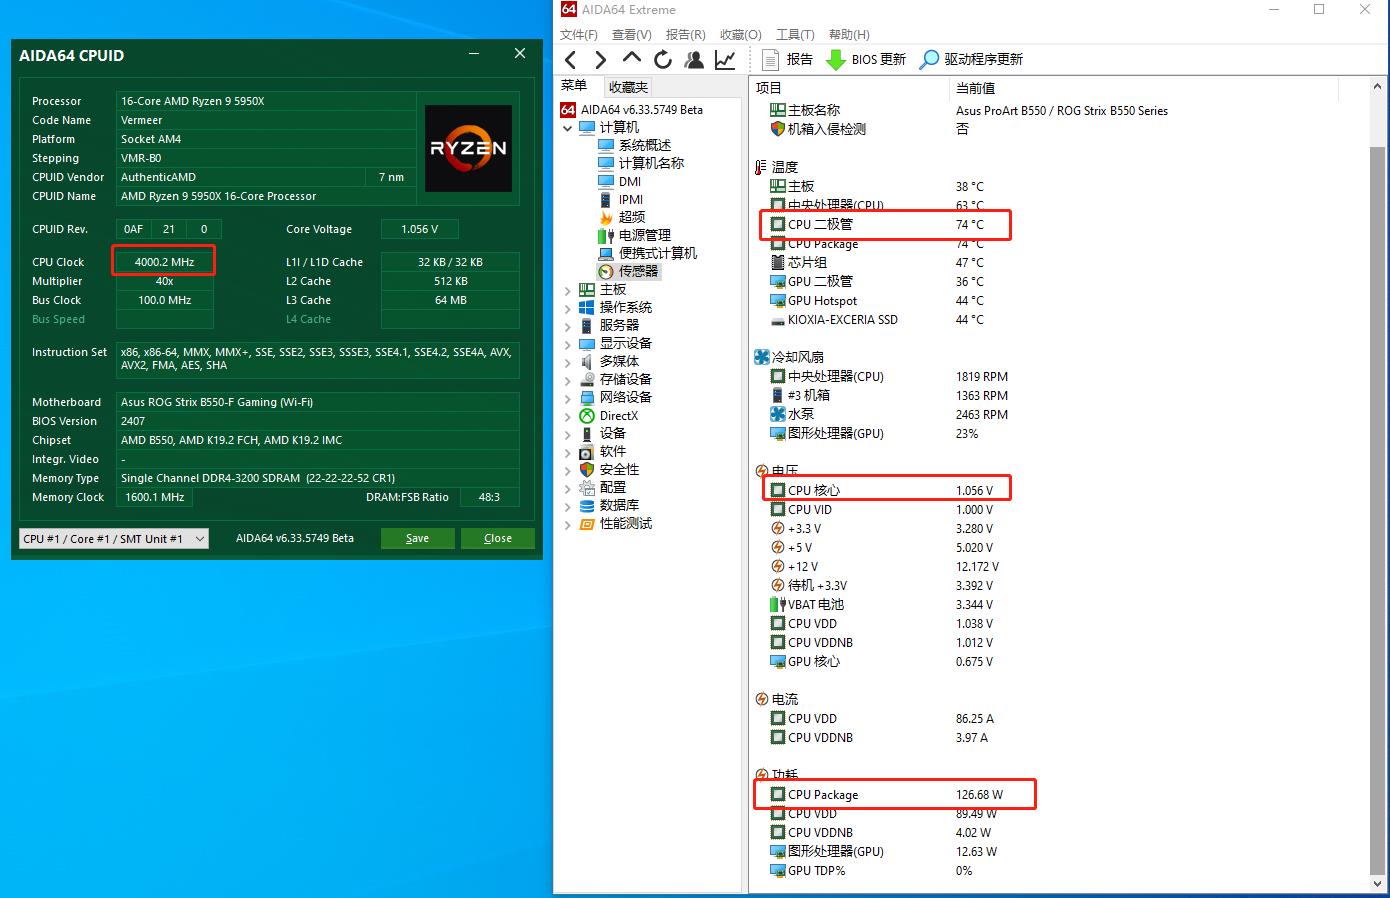Viewport: 1390px width, 898px height.
Task: Select the AIDA64 v6.33.5749 Beta root node
Action: pos(632,110)
